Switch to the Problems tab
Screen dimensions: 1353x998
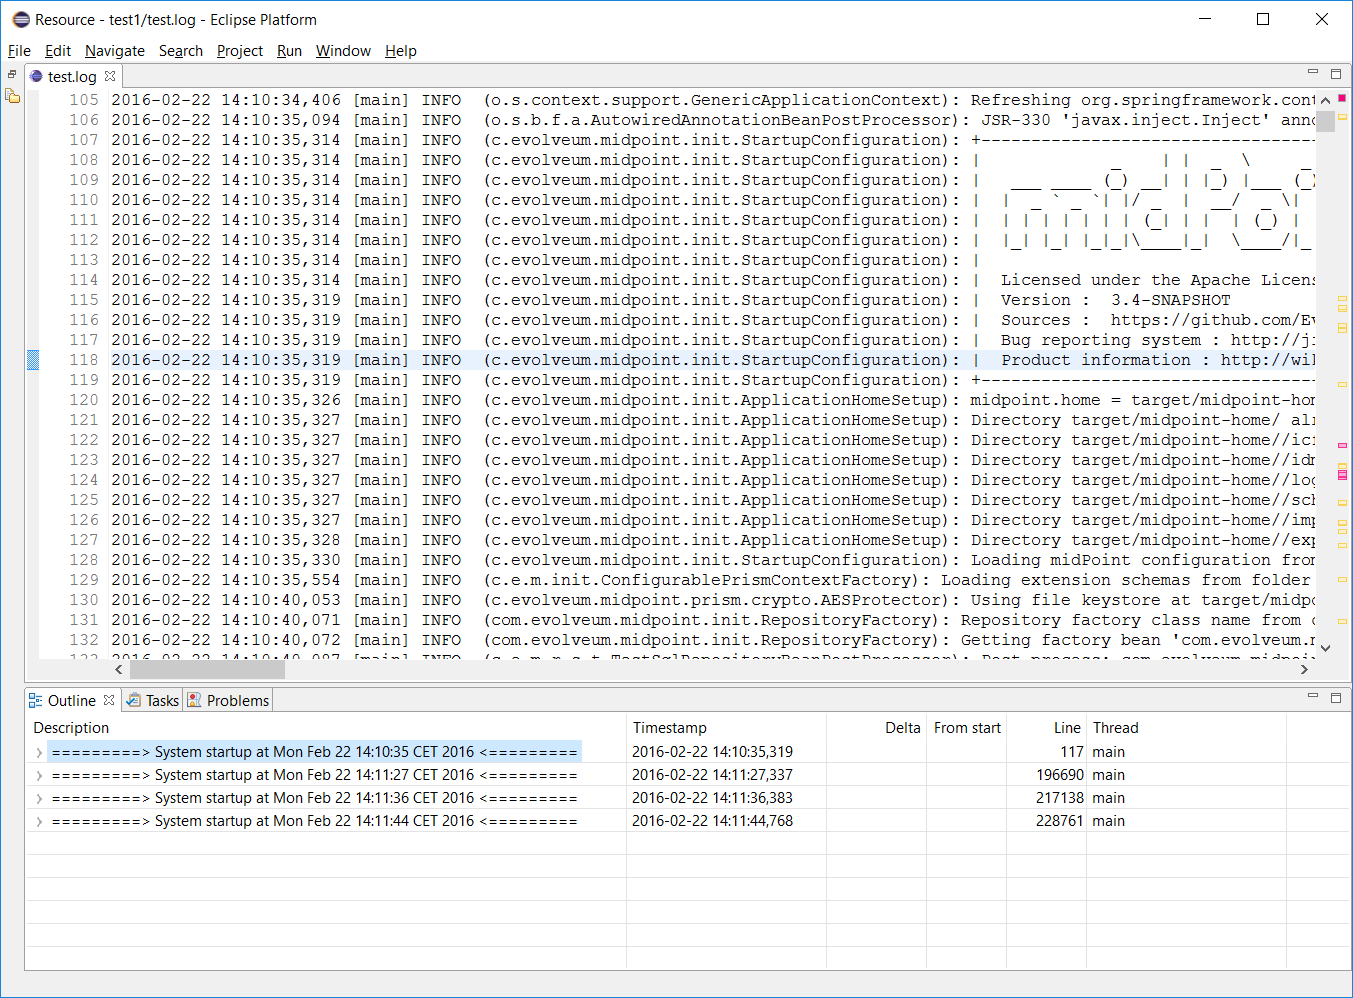(x=229, y=701)
